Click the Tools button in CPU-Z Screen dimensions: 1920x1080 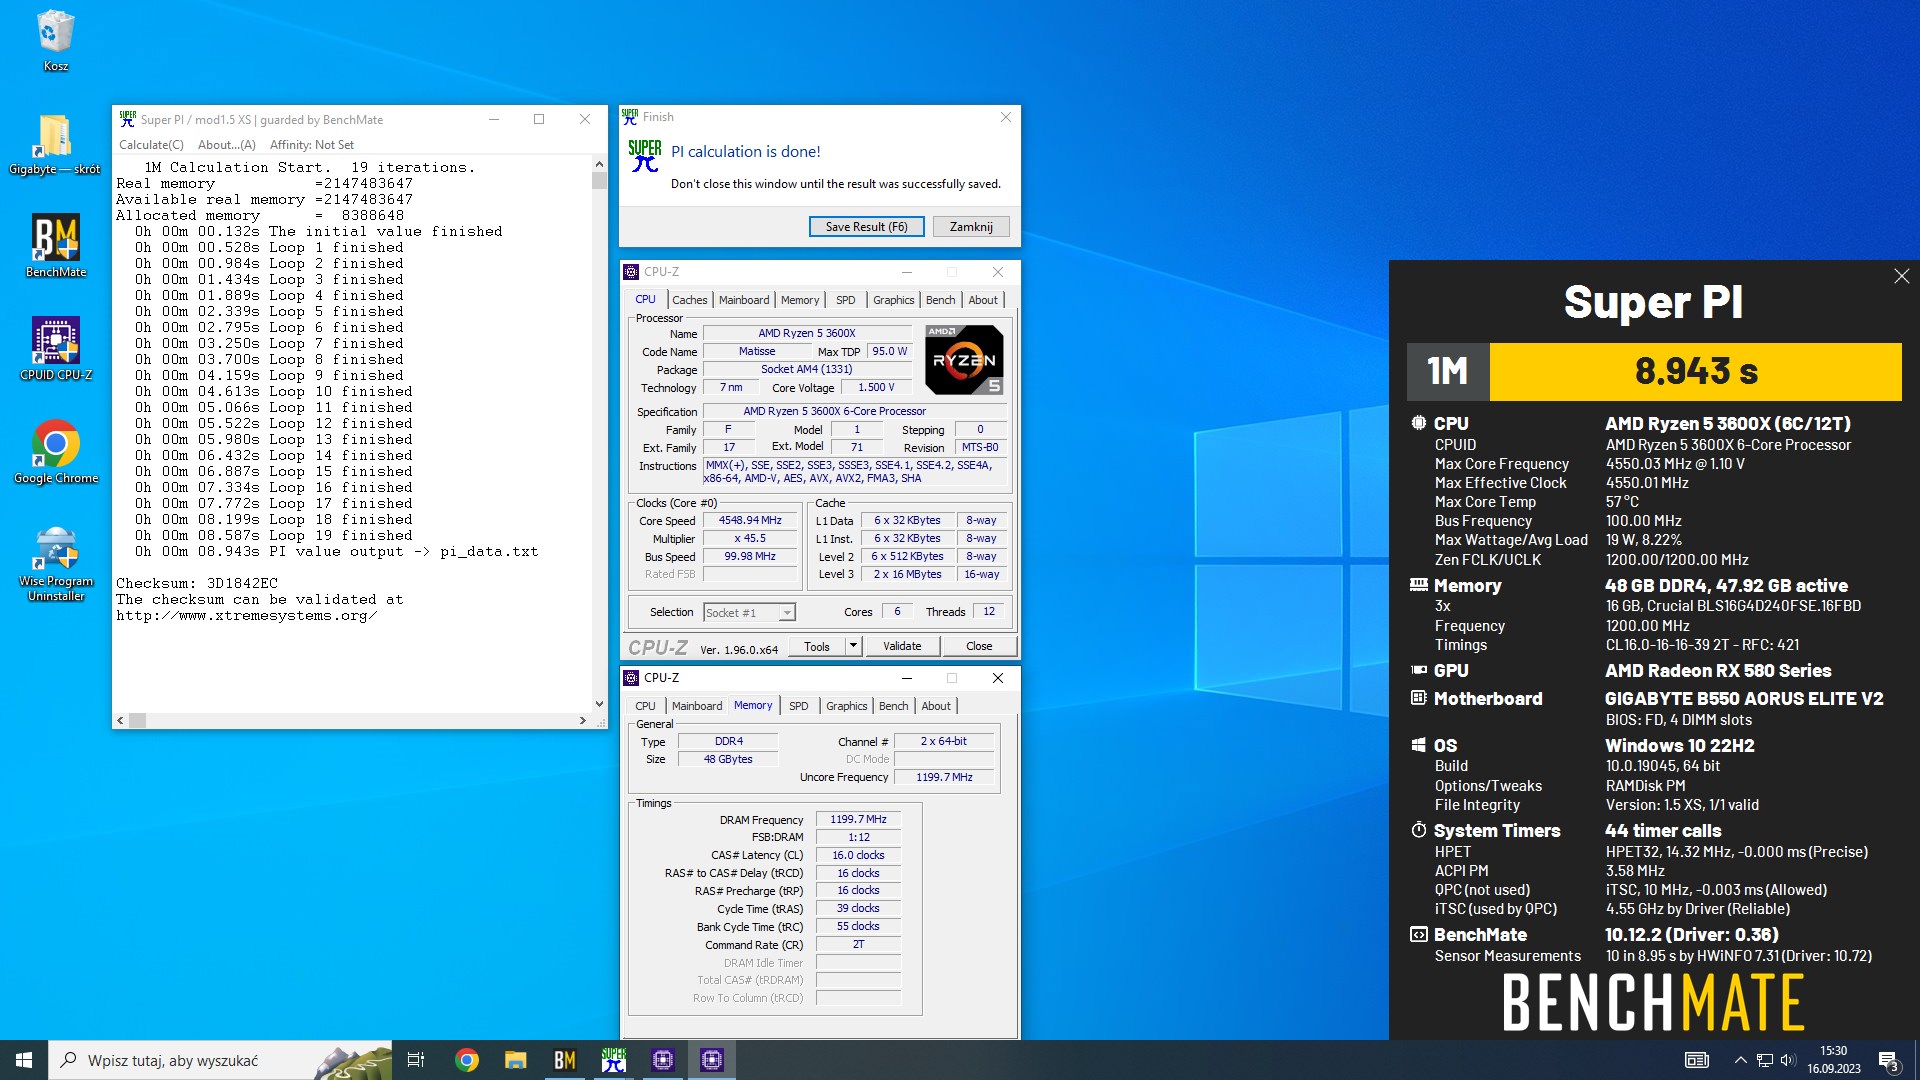[x=817, y=647]
